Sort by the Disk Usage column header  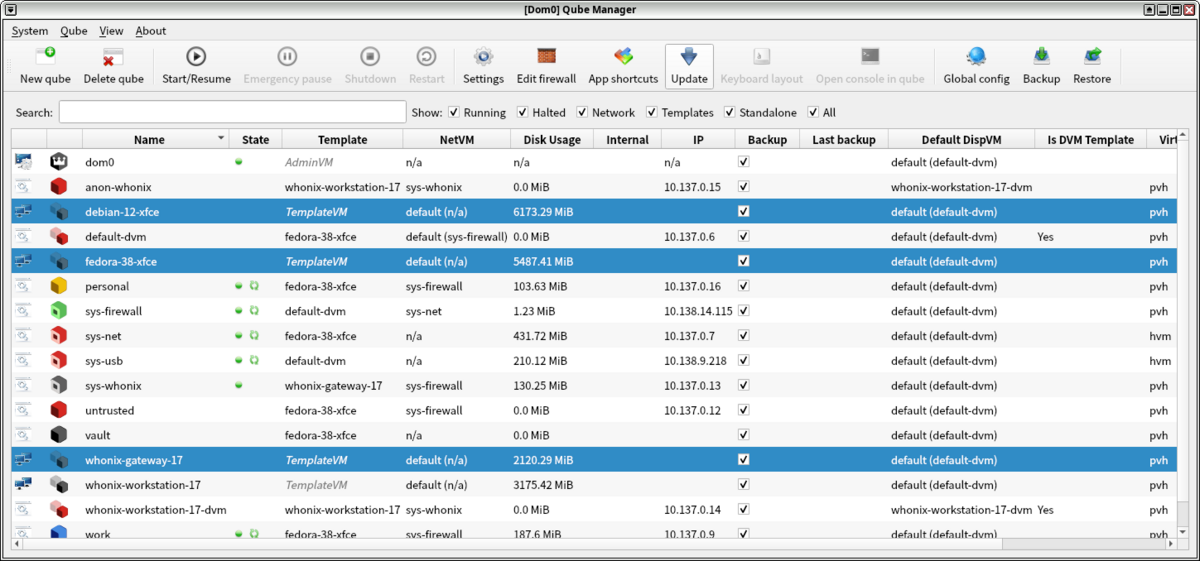coord(552,140)
